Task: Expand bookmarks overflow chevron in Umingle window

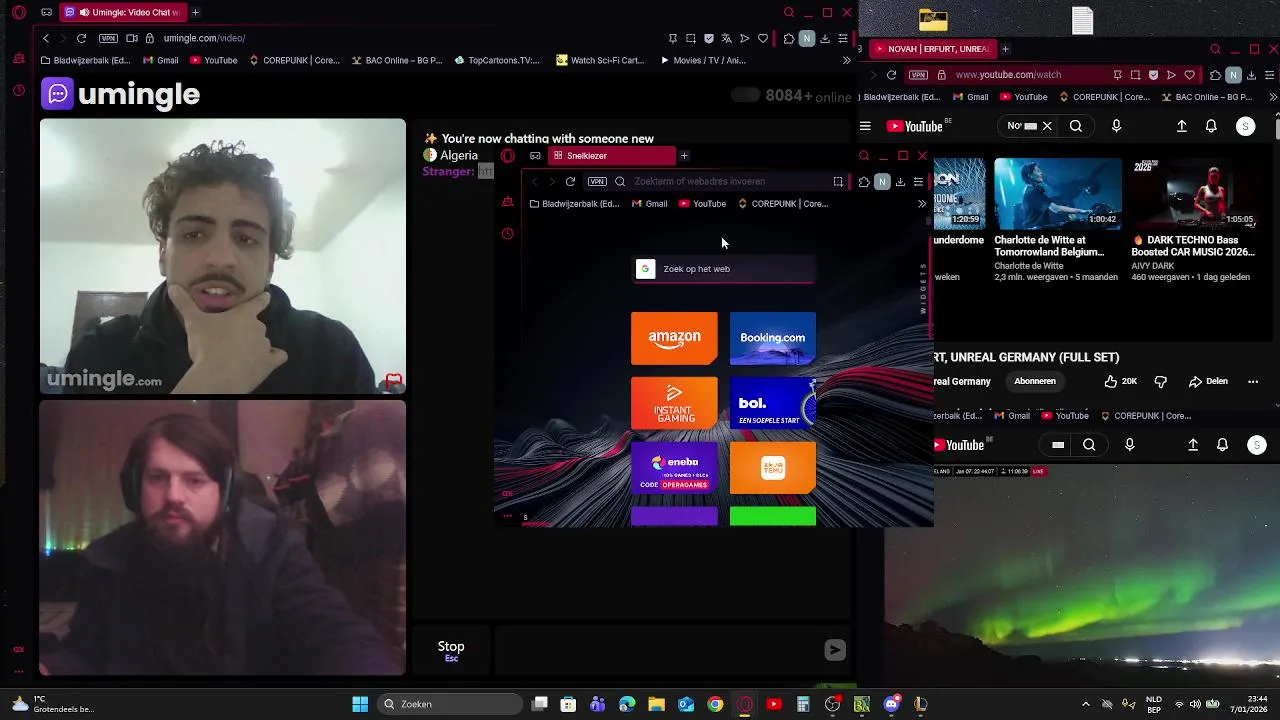Action: tap(846, 60)
